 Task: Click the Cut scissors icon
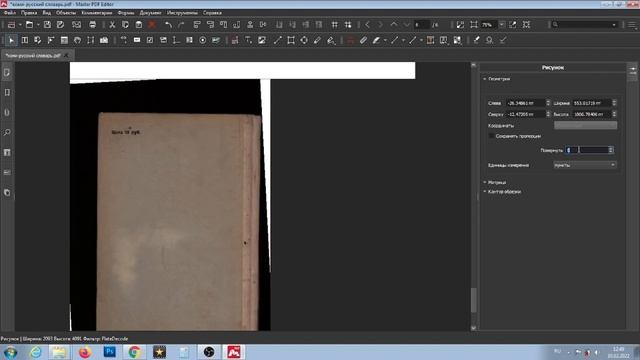(x=112, y=25)
